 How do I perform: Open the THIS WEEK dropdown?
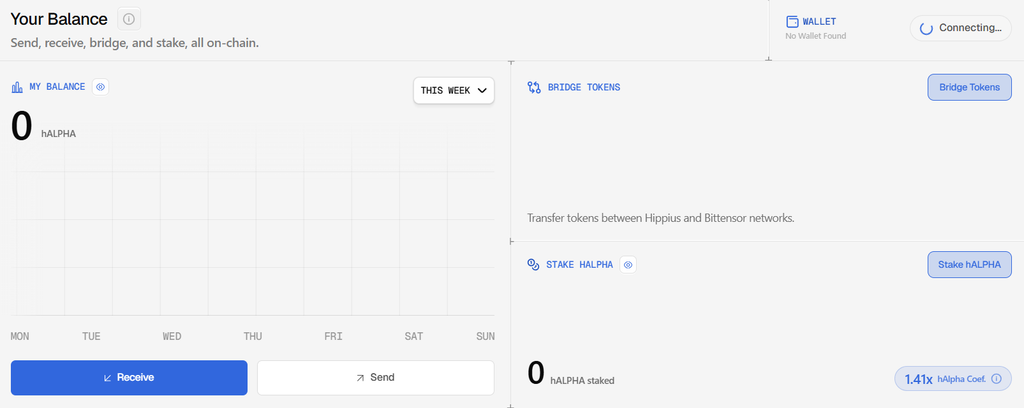point(454,91)
